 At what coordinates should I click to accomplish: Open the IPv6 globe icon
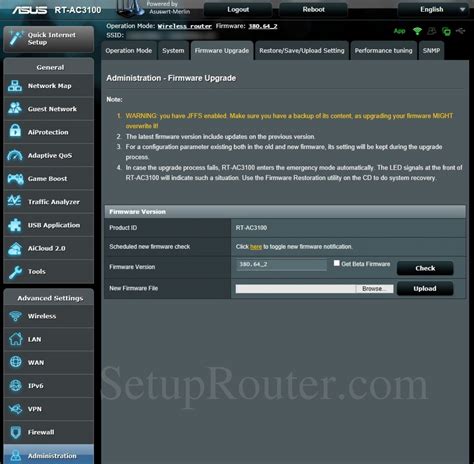pyautogui.click(x=15, y=385)
